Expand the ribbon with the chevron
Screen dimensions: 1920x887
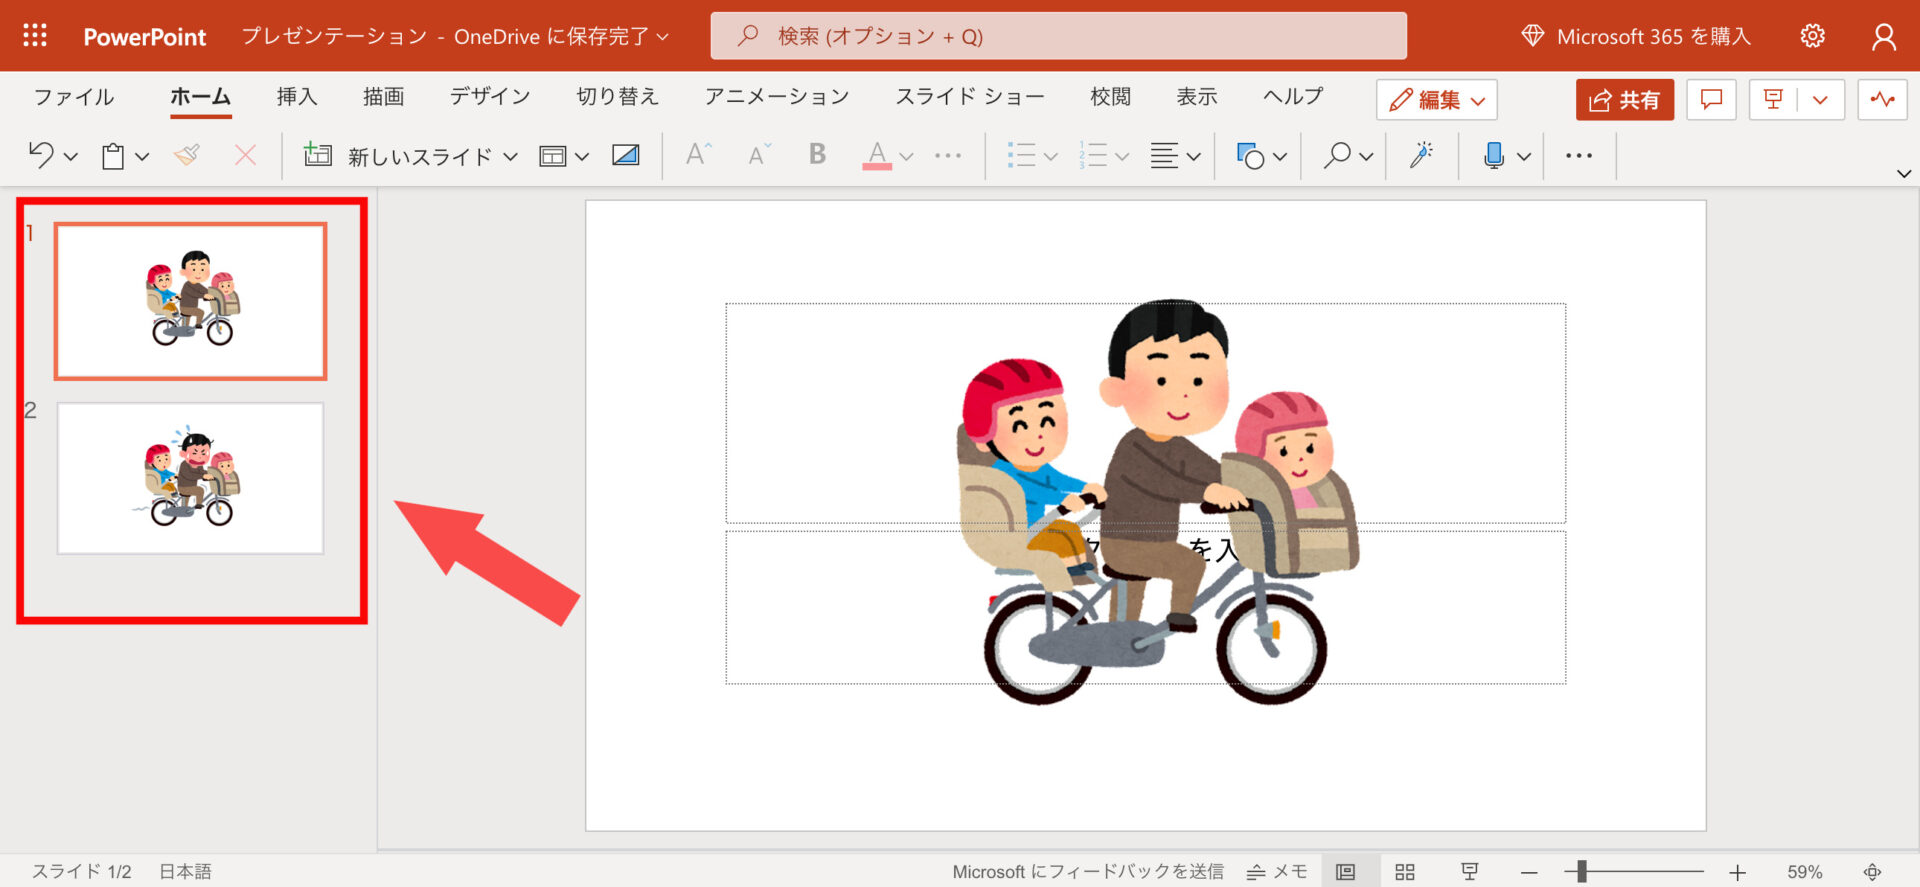tap(1904, 174)
